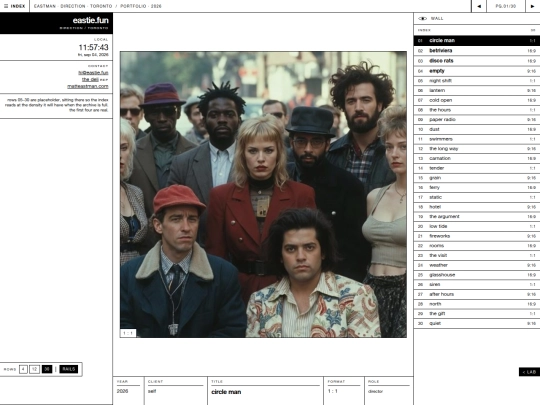
Task: Select index row 11 swimmers
Action: point(477,139)
